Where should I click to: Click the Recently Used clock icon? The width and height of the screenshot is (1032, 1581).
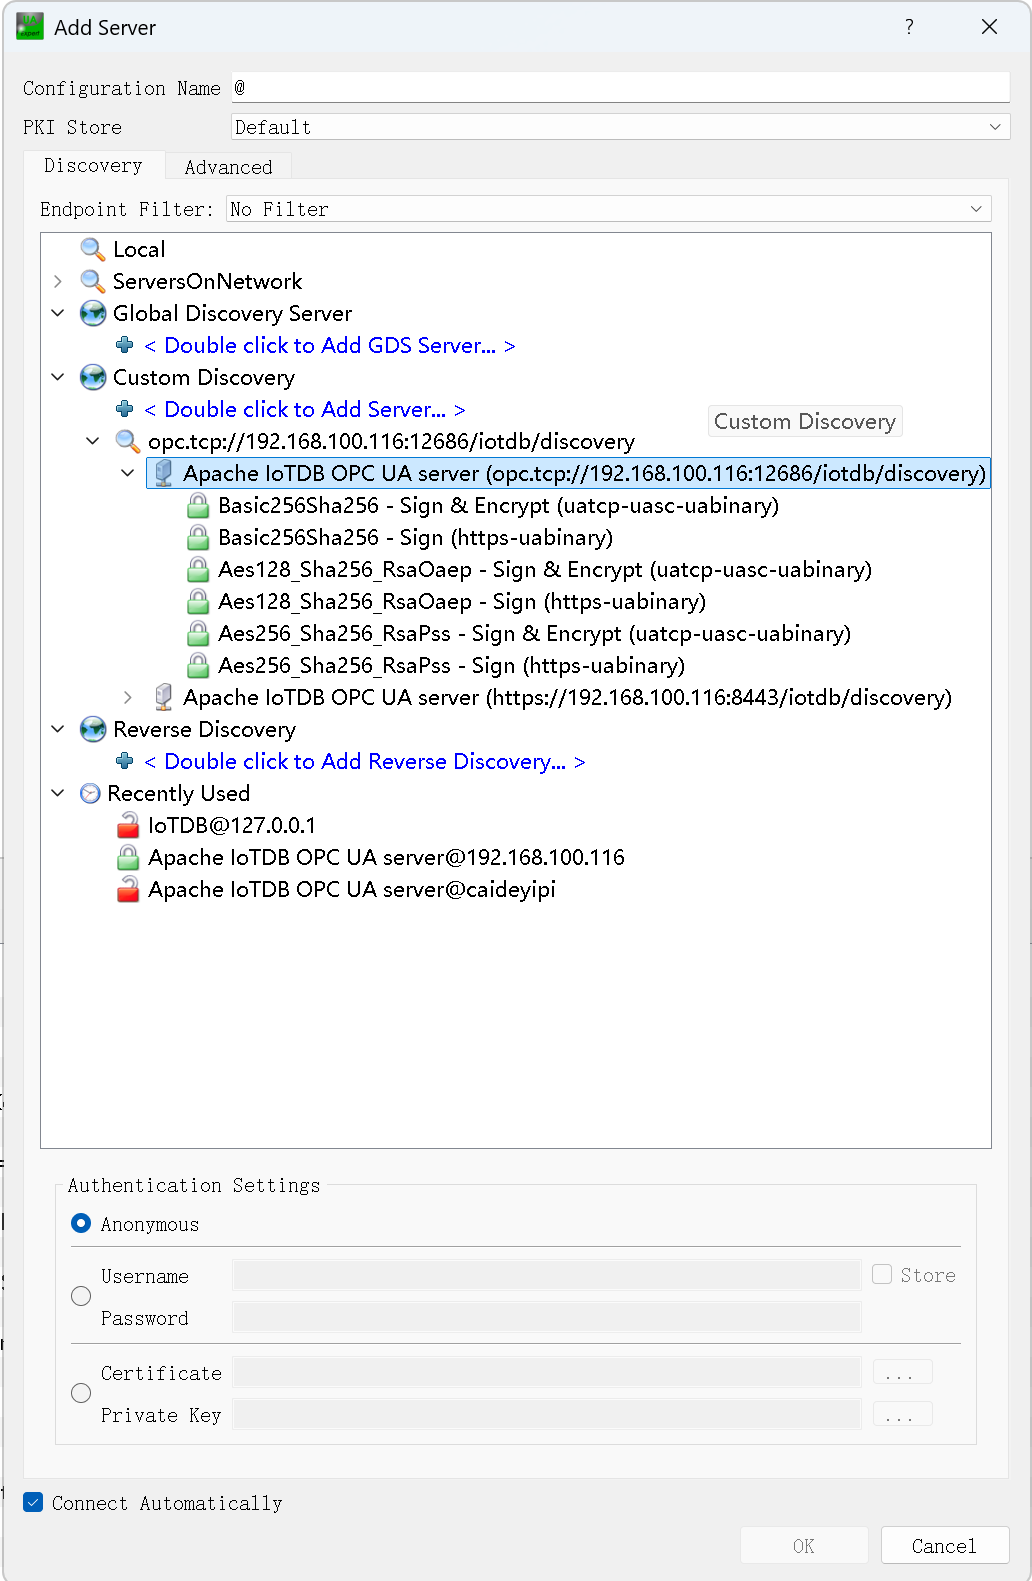pyautogui.click(x=90, y=793)
